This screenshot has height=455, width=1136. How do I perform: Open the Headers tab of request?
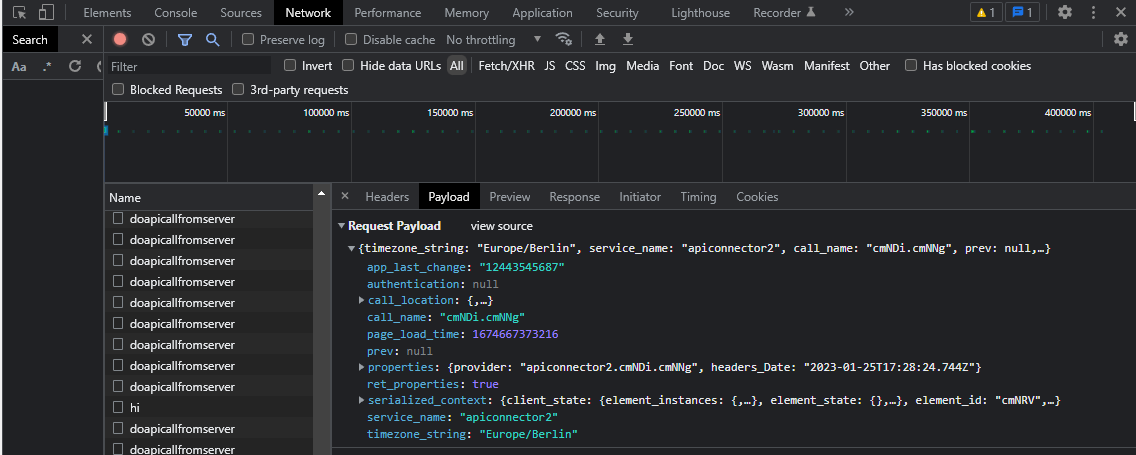point(387,196)
